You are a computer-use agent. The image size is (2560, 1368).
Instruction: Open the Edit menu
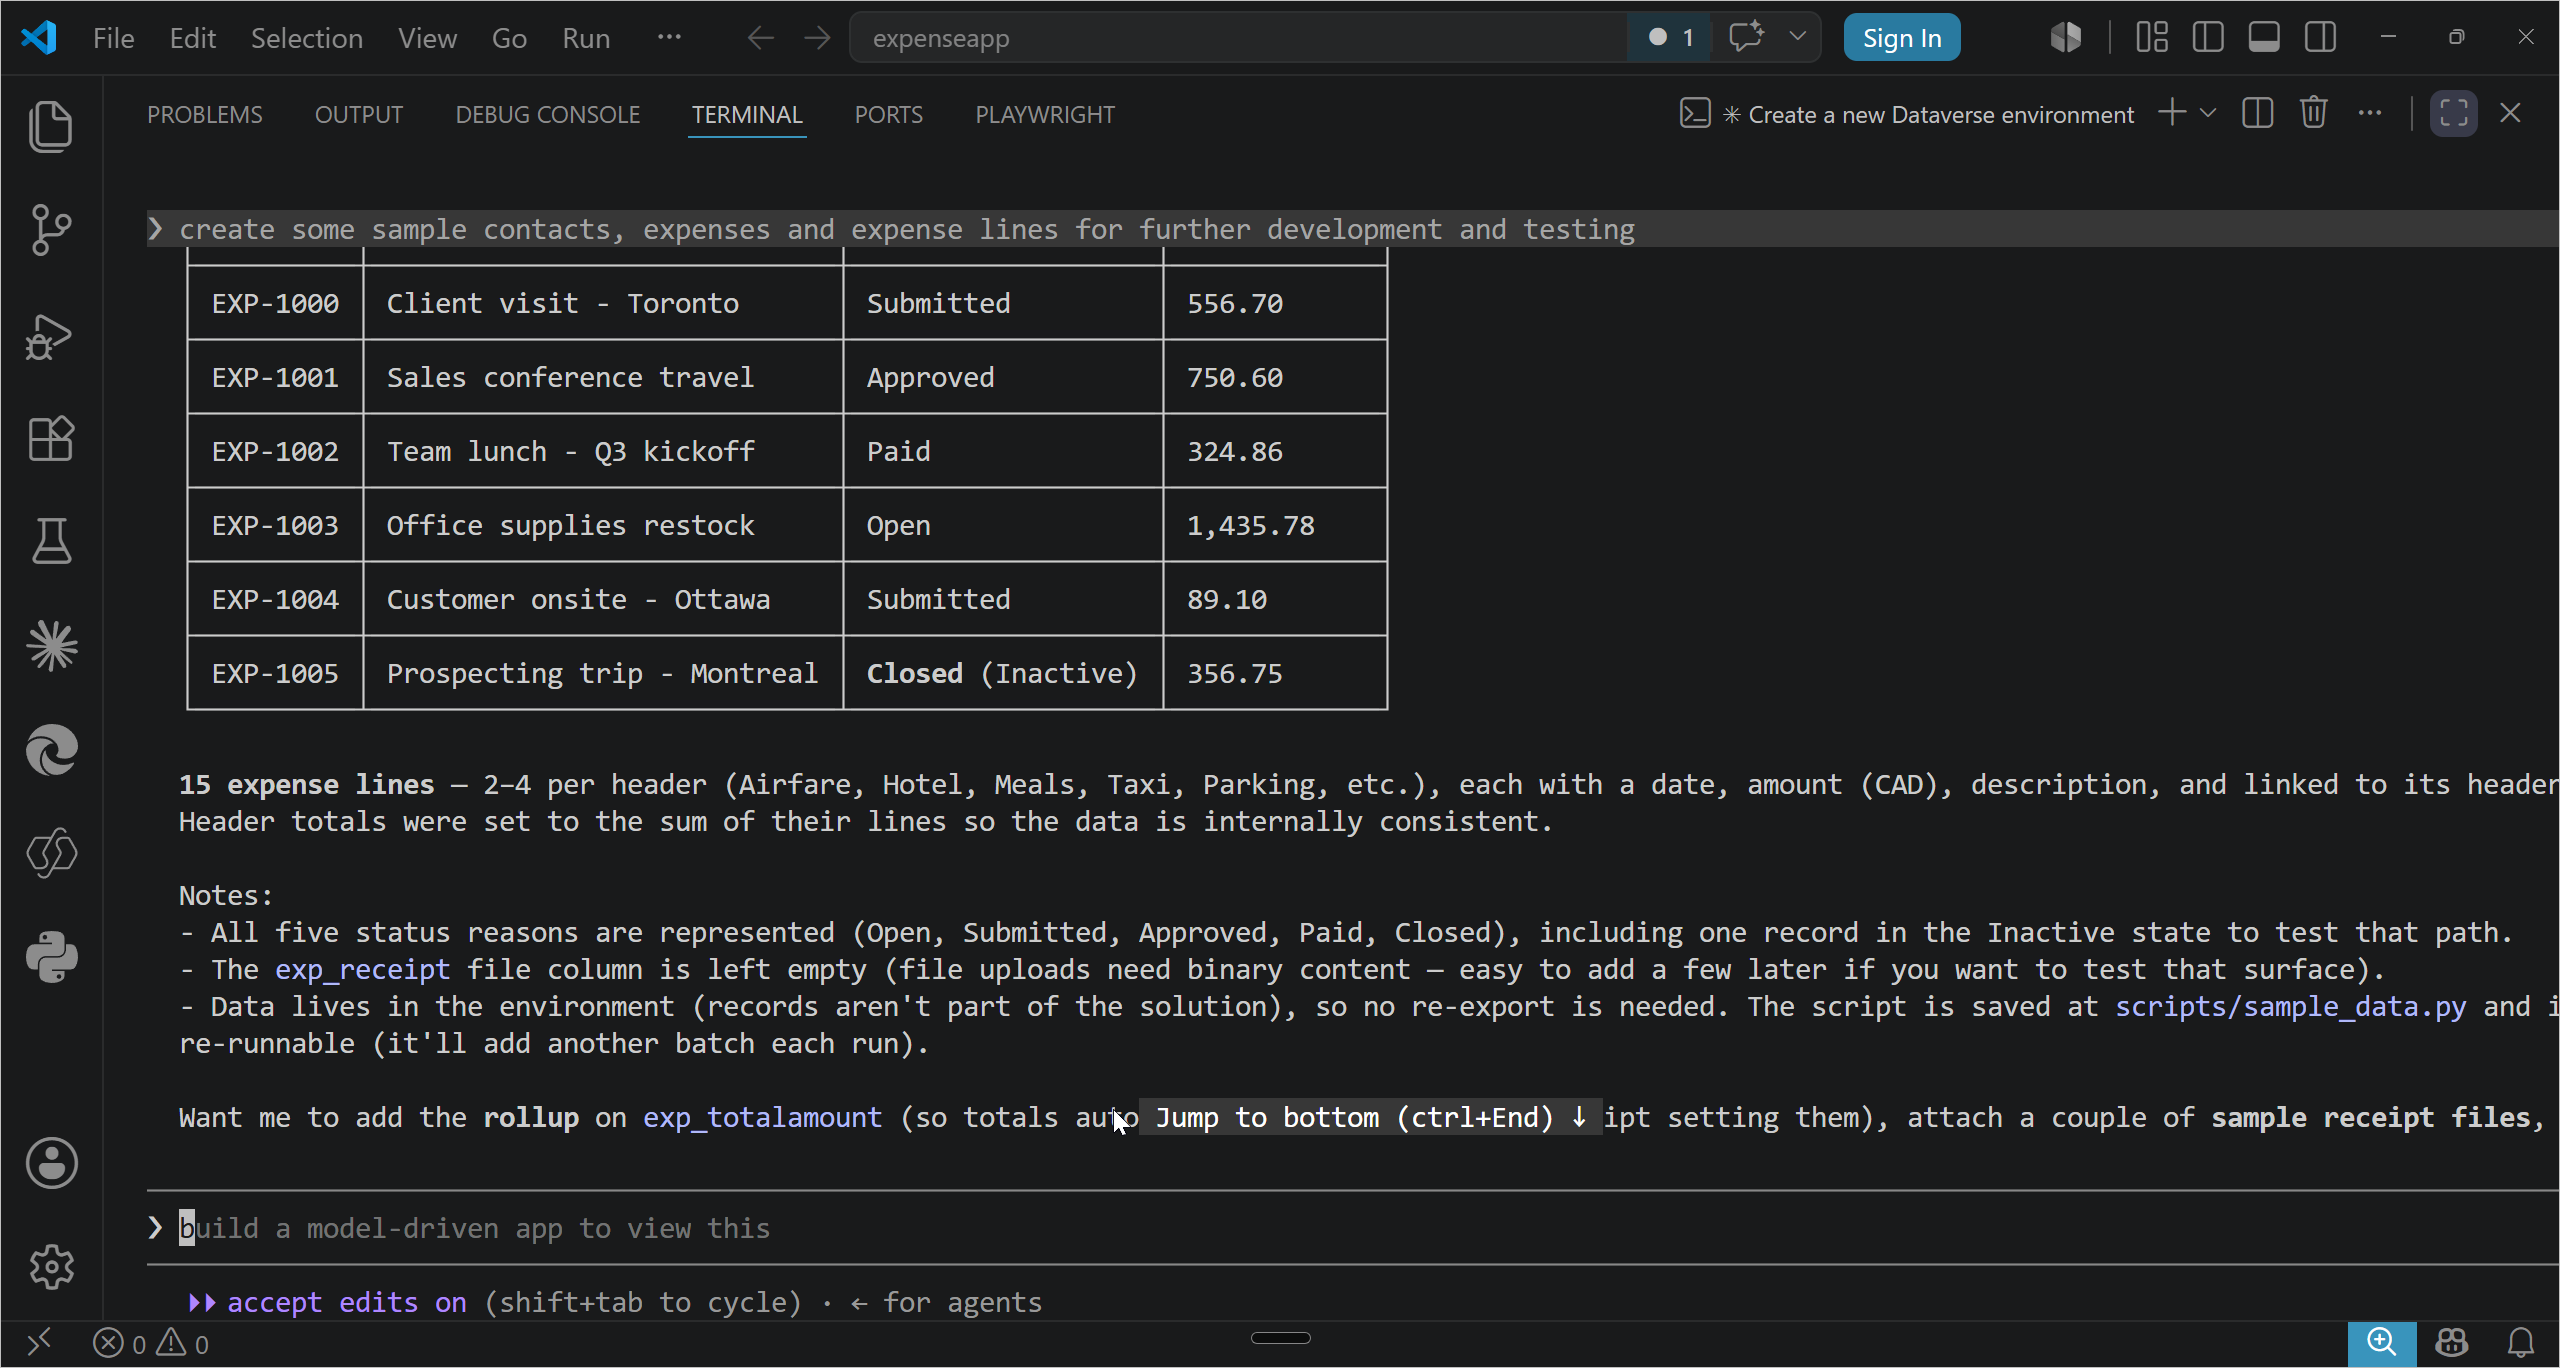(192, 38)
